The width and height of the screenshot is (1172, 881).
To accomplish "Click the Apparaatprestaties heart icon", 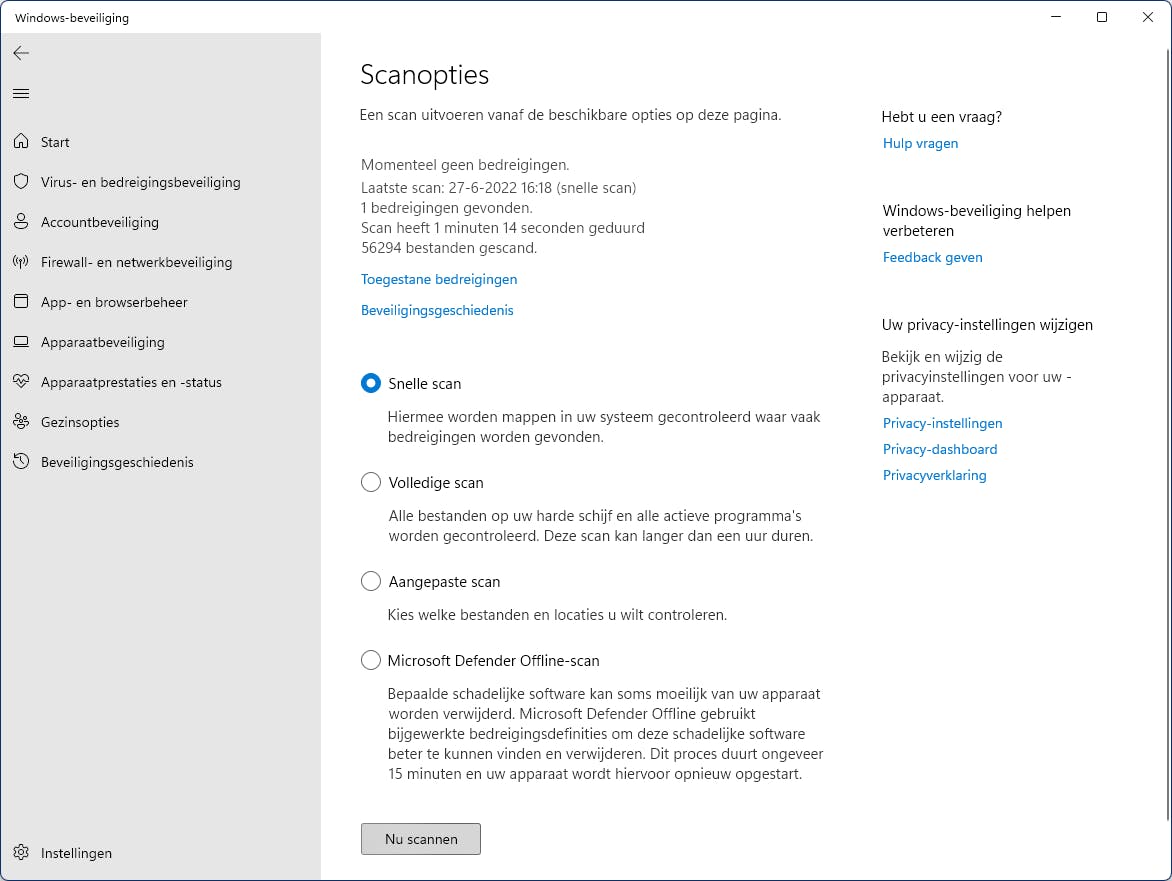I will pyautogui.click(x=21, y=382).
